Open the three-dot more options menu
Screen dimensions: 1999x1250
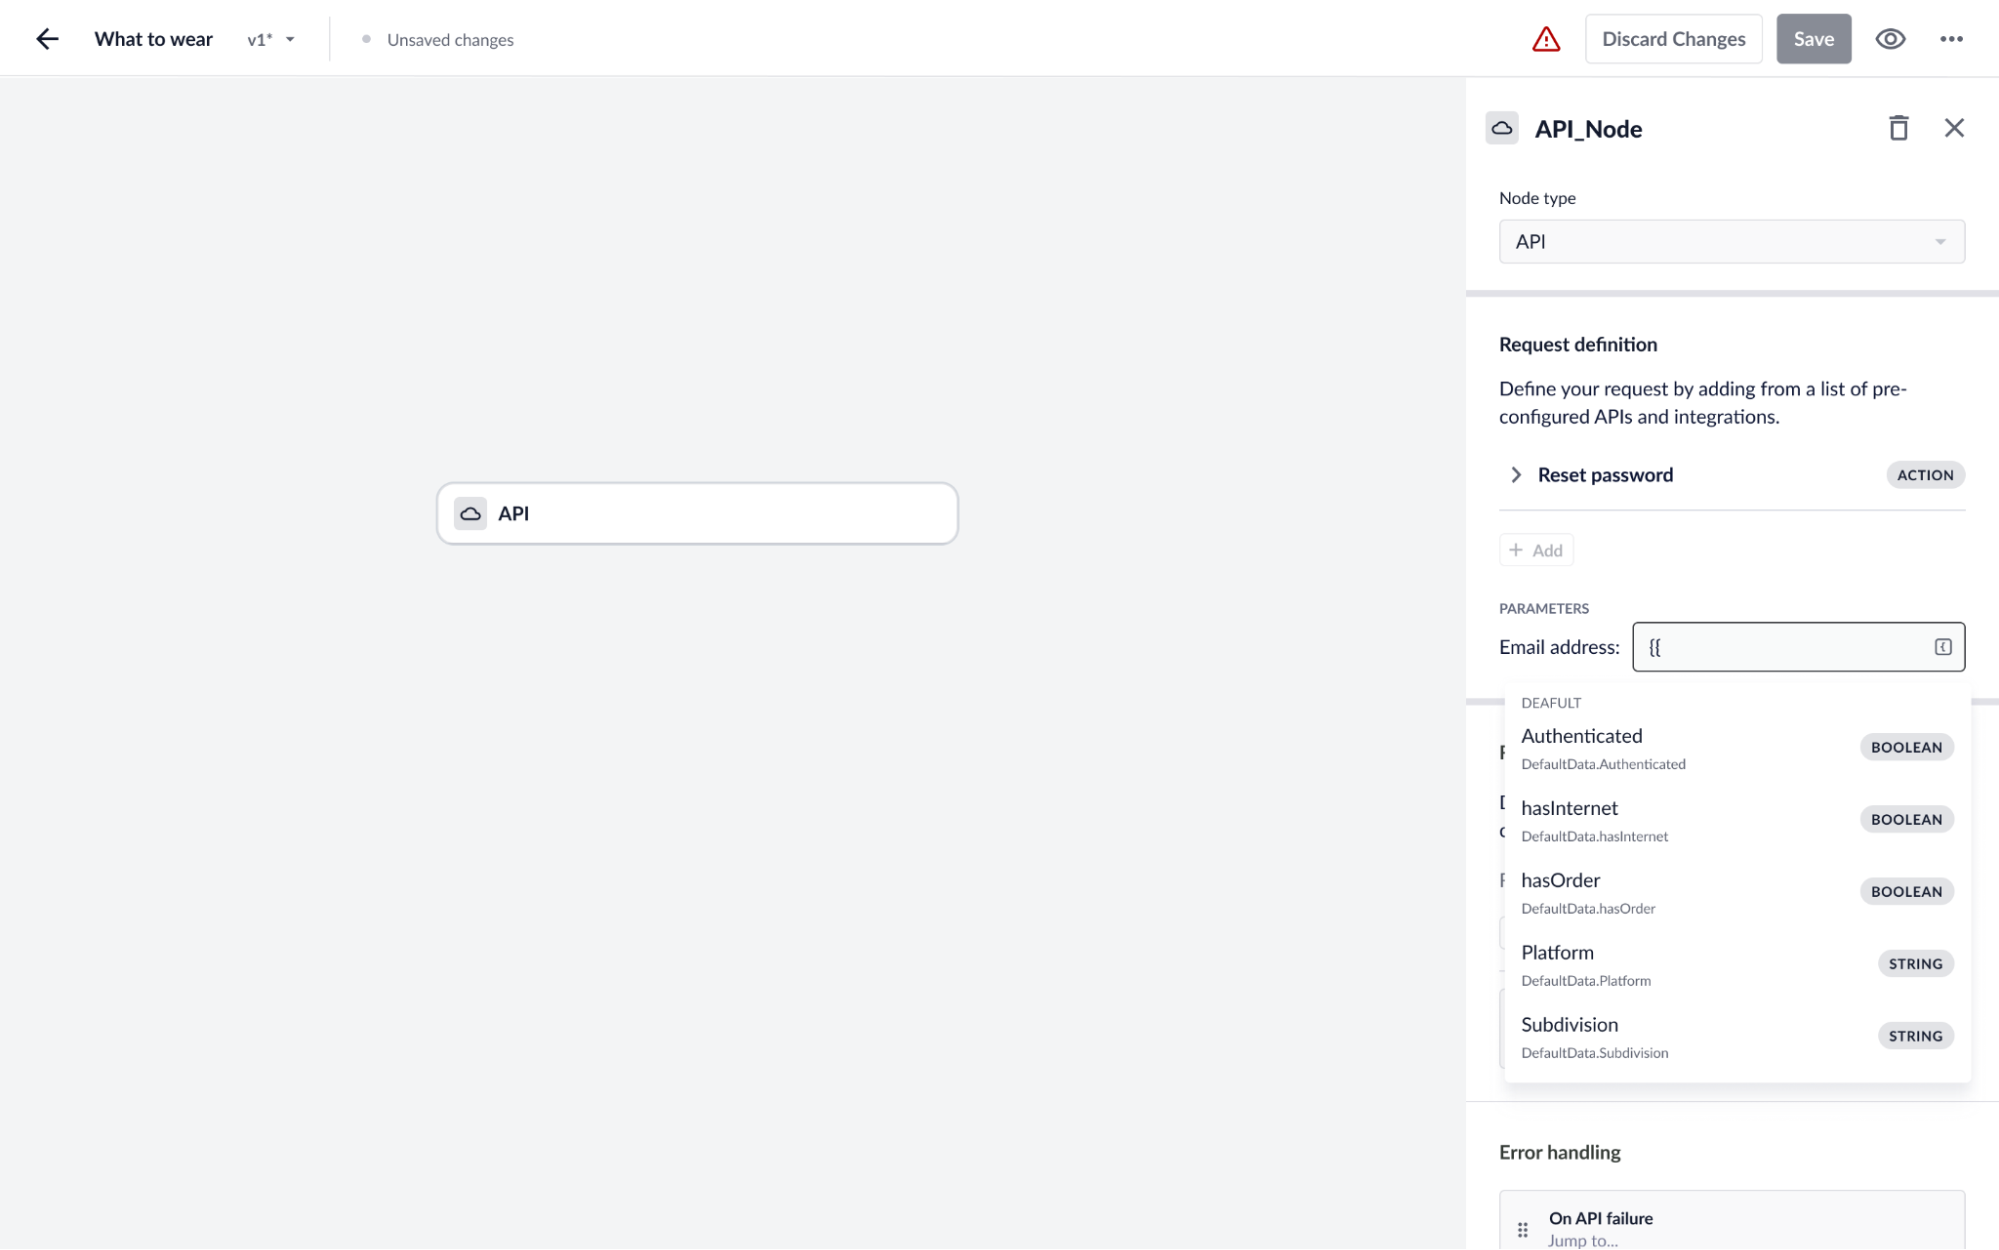click(x=1951, y=39)
